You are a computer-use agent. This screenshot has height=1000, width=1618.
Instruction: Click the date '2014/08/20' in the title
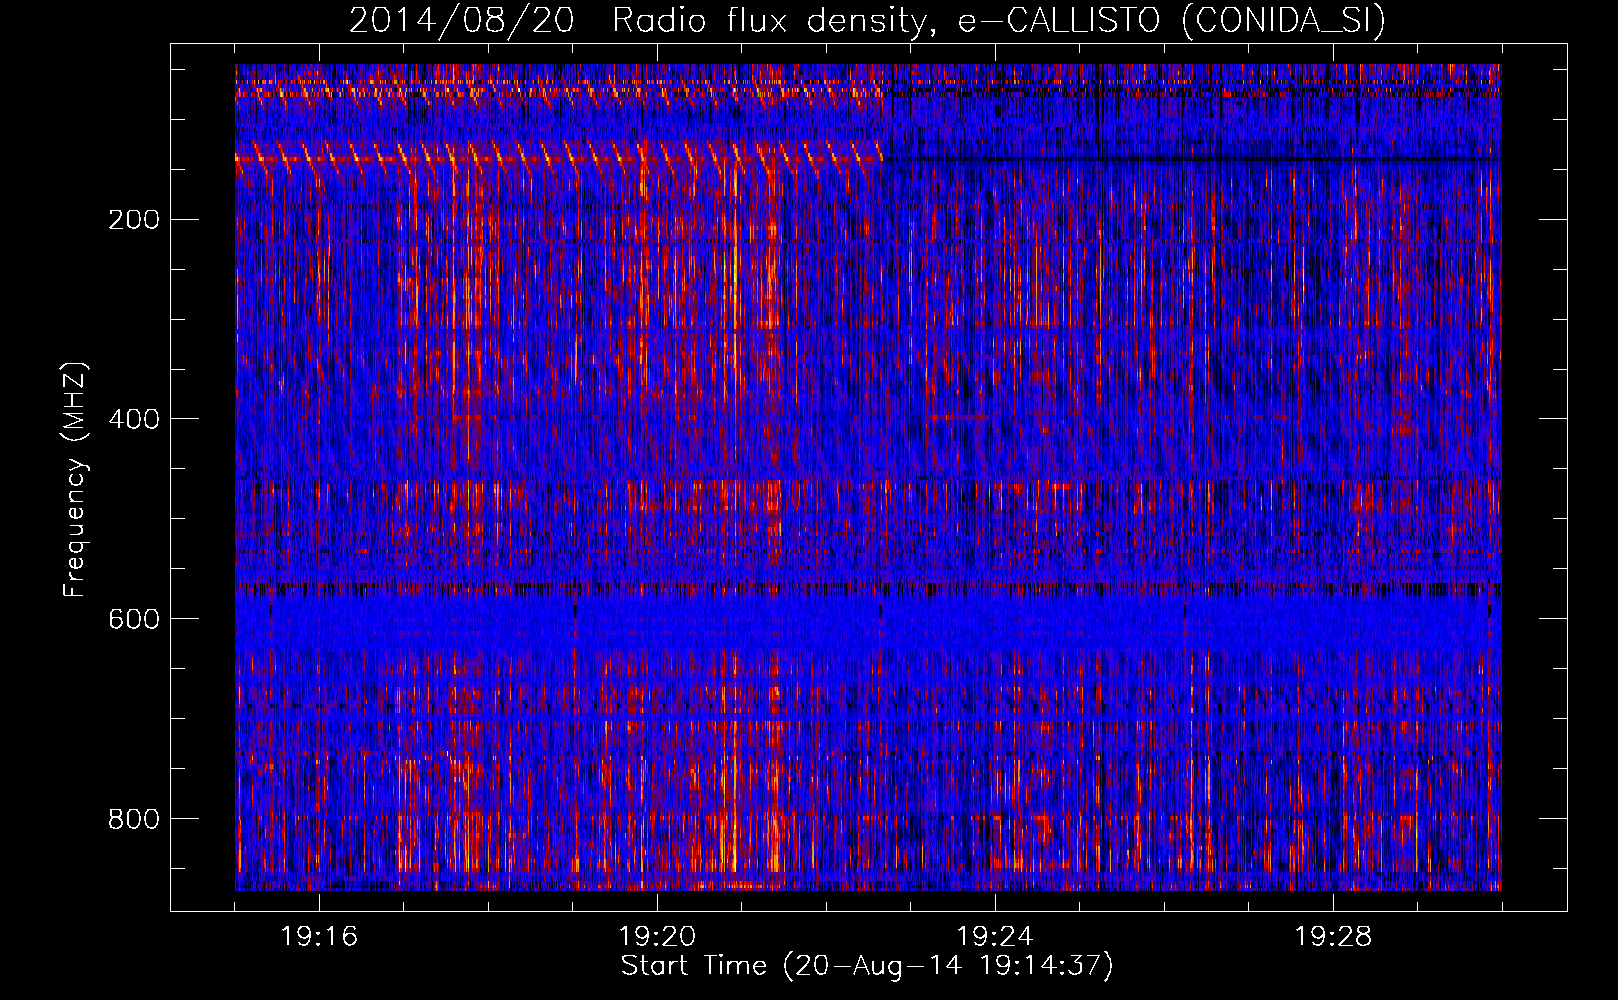coord(461,20)
